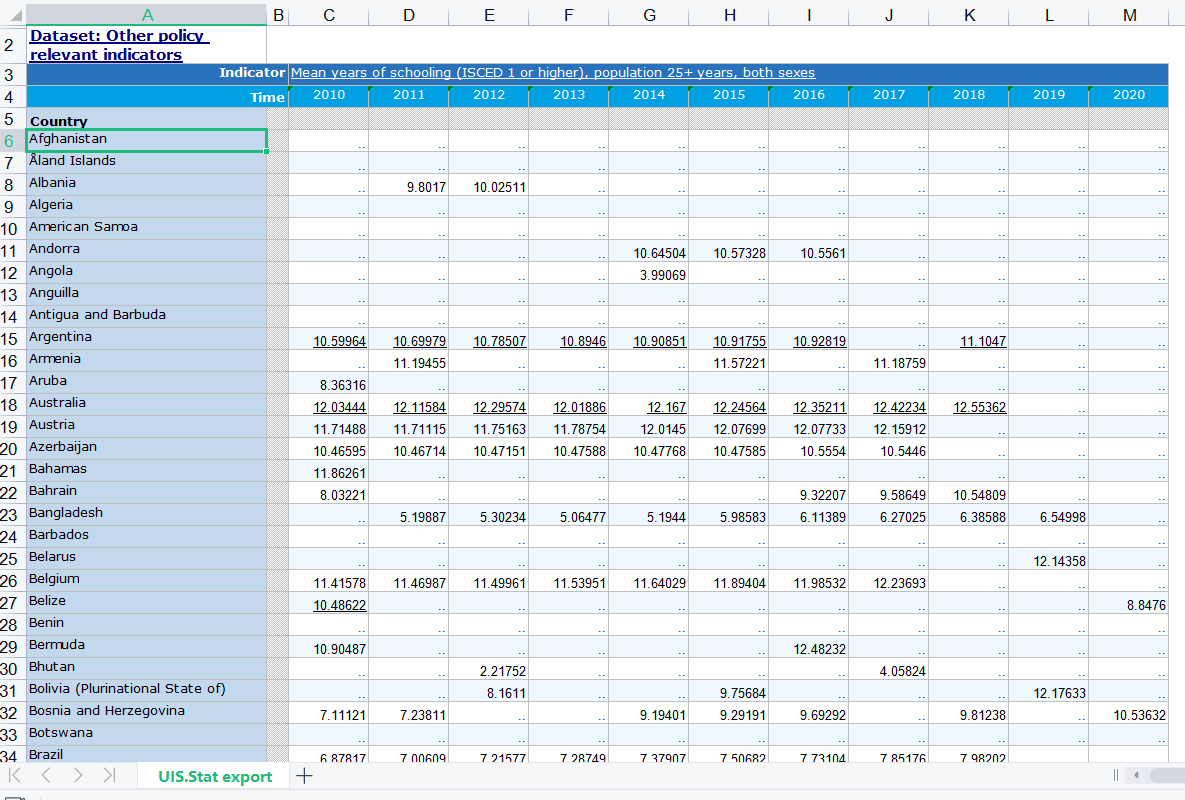The height and width of the screenshot is (800, 1185).
Task: Go to the previous sheet arrow
Action: pyautogui.click(x=46, y=775)
